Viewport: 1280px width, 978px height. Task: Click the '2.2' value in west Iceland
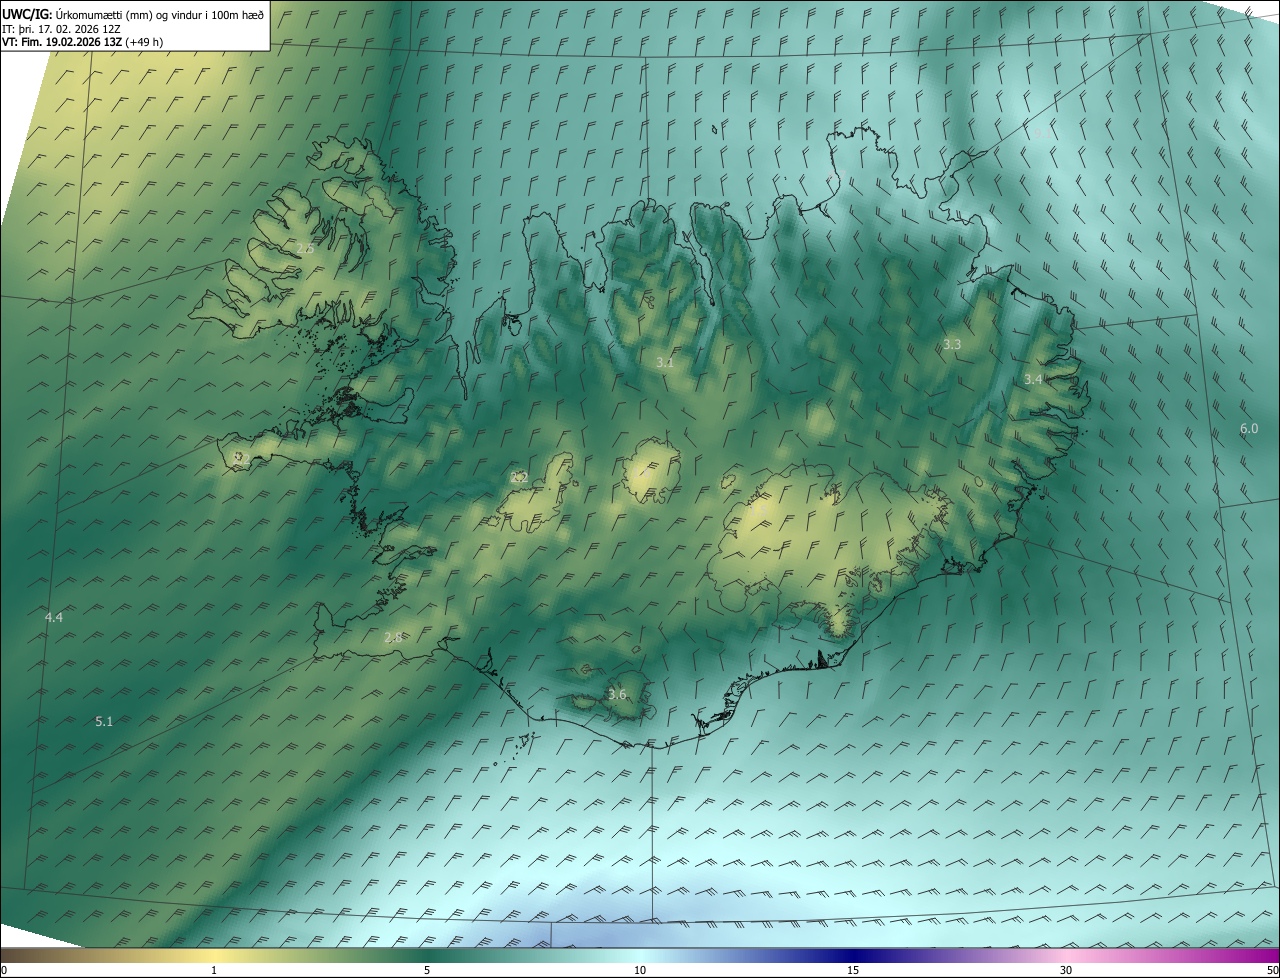click(x=519, y=477)
